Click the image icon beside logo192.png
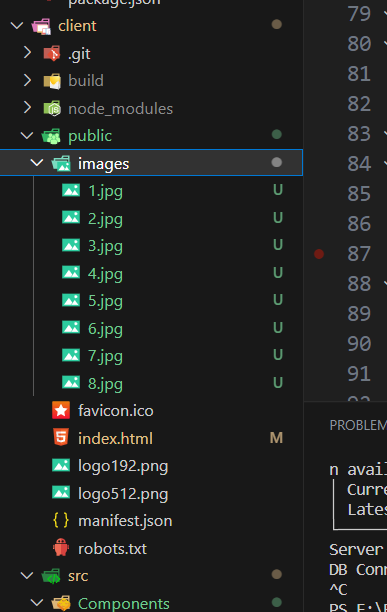This screenshot has width=387, height=612. pos(61,465)
